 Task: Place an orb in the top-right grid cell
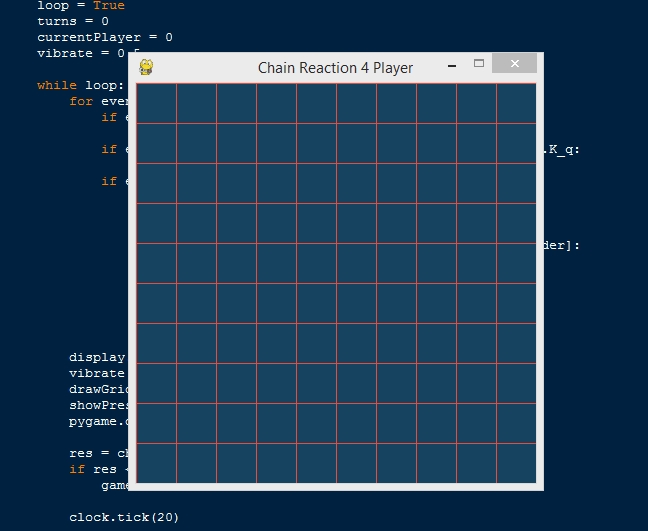pos(516,103)
